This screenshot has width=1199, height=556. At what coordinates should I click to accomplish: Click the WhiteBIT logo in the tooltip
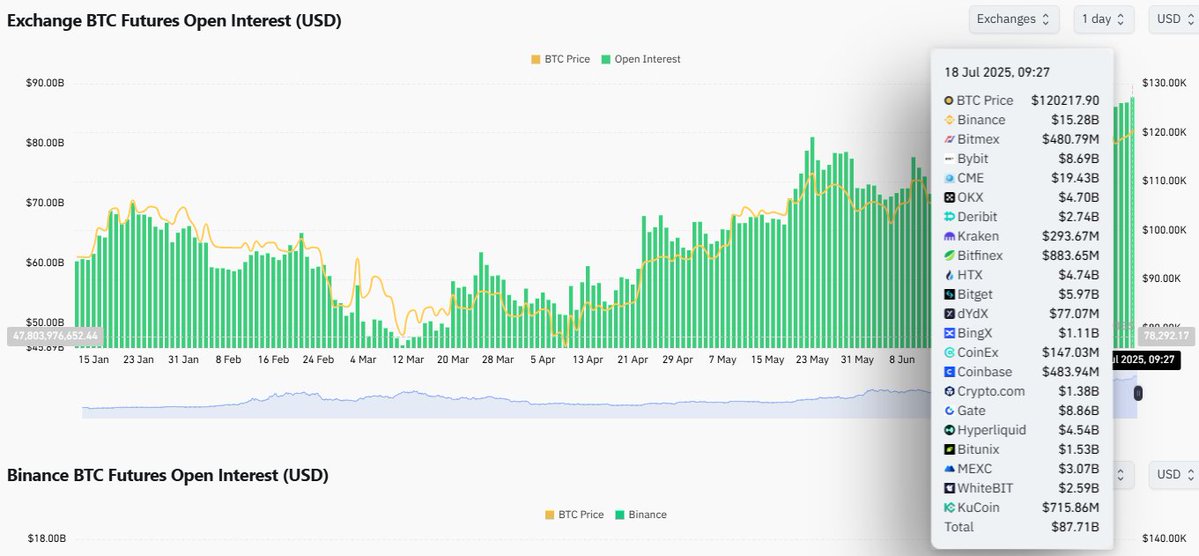949,488
